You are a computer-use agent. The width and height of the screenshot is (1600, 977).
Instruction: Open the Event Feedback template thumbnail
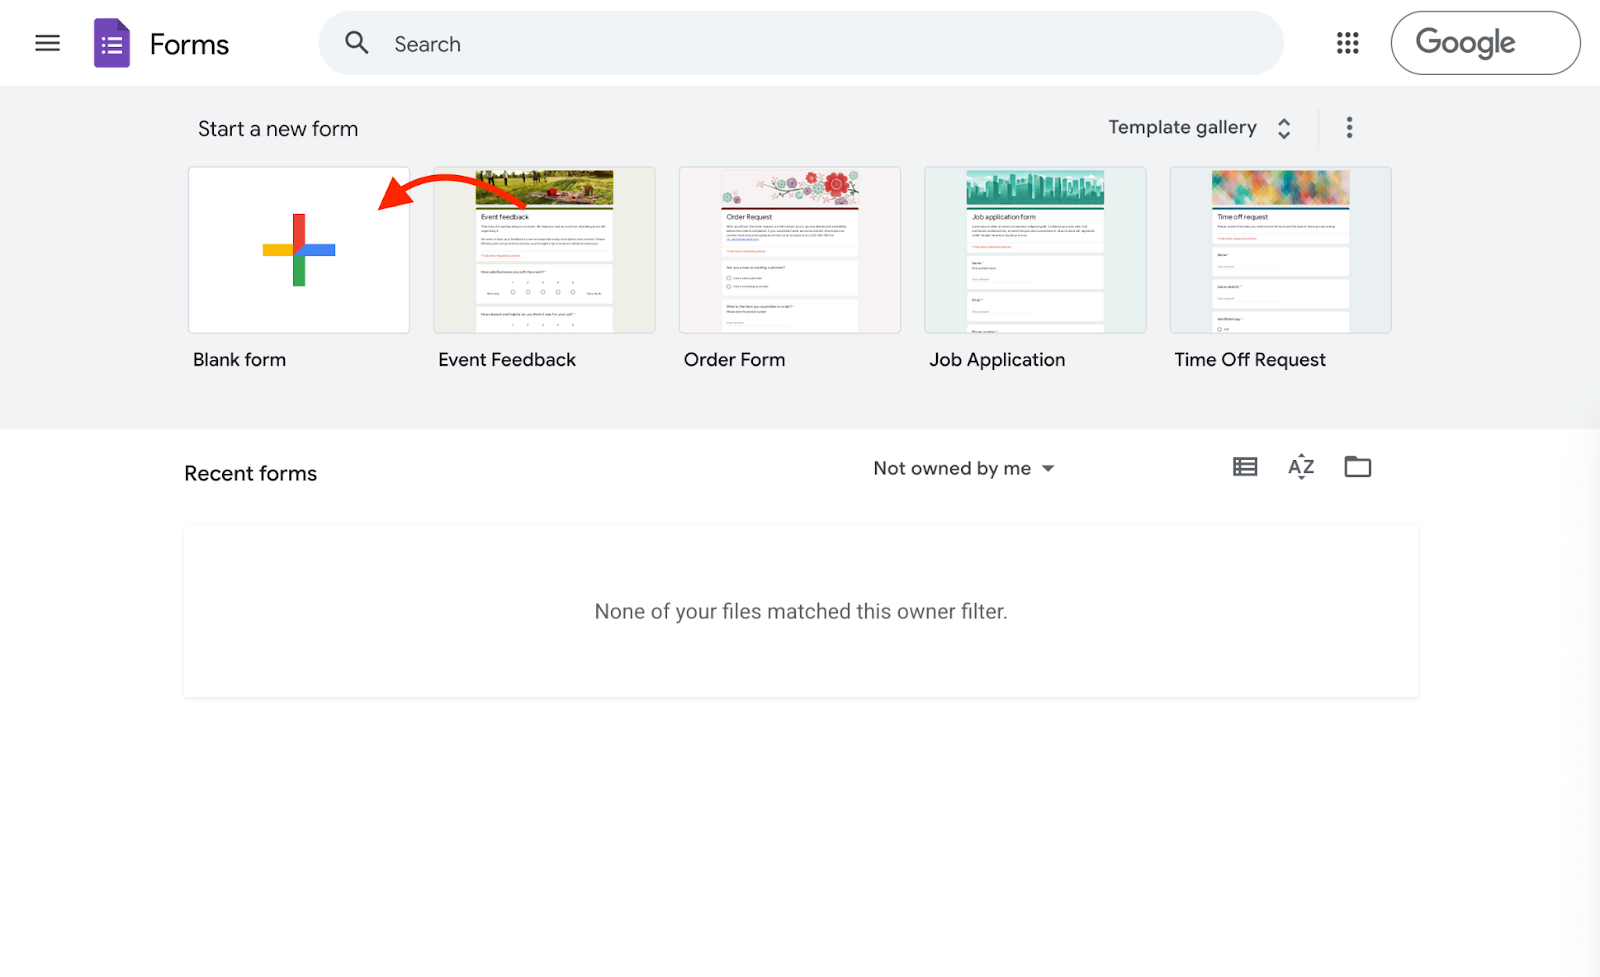point(544,250)
